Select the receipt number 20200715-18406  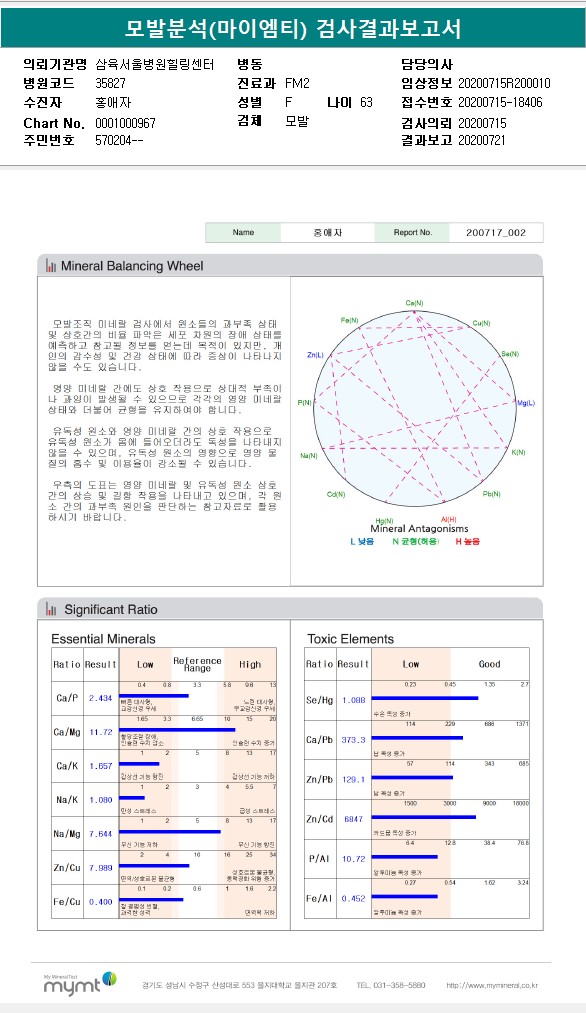[x=500, y=102]
